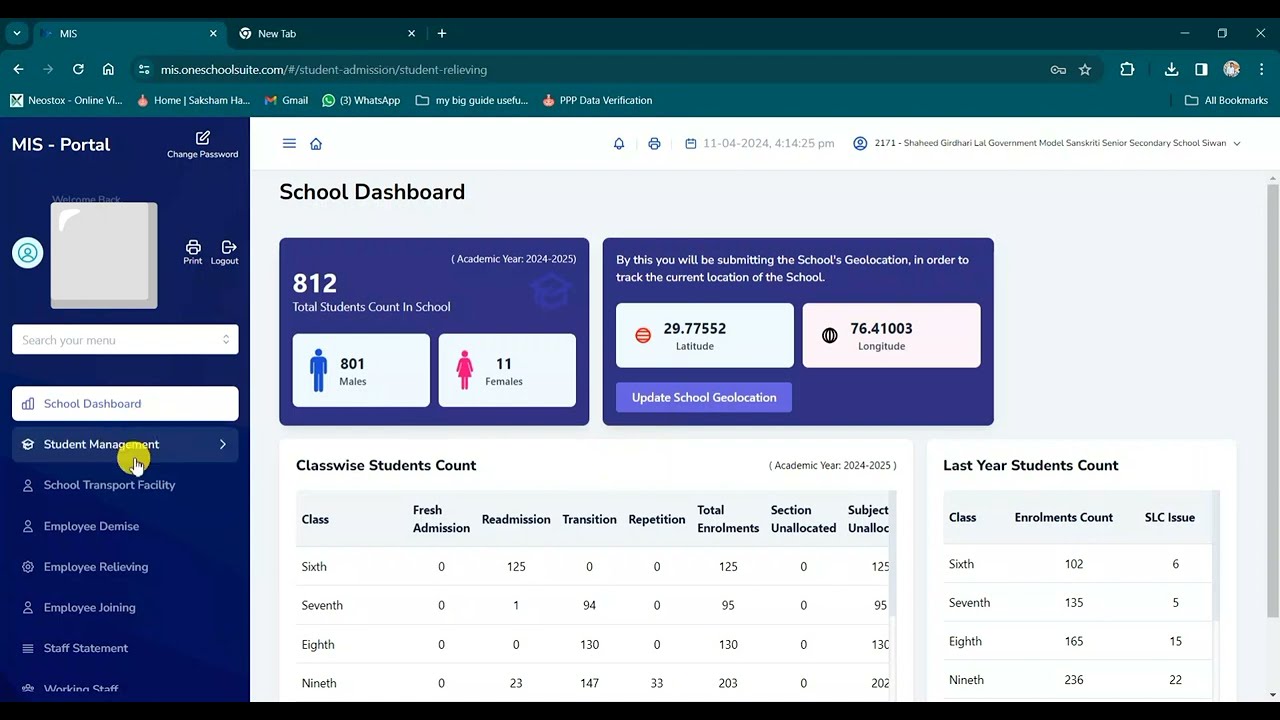The width and height of the screenshot is (1280, 720).
Task: Click the printer icon in top header
Action: [x=654, y=144]
